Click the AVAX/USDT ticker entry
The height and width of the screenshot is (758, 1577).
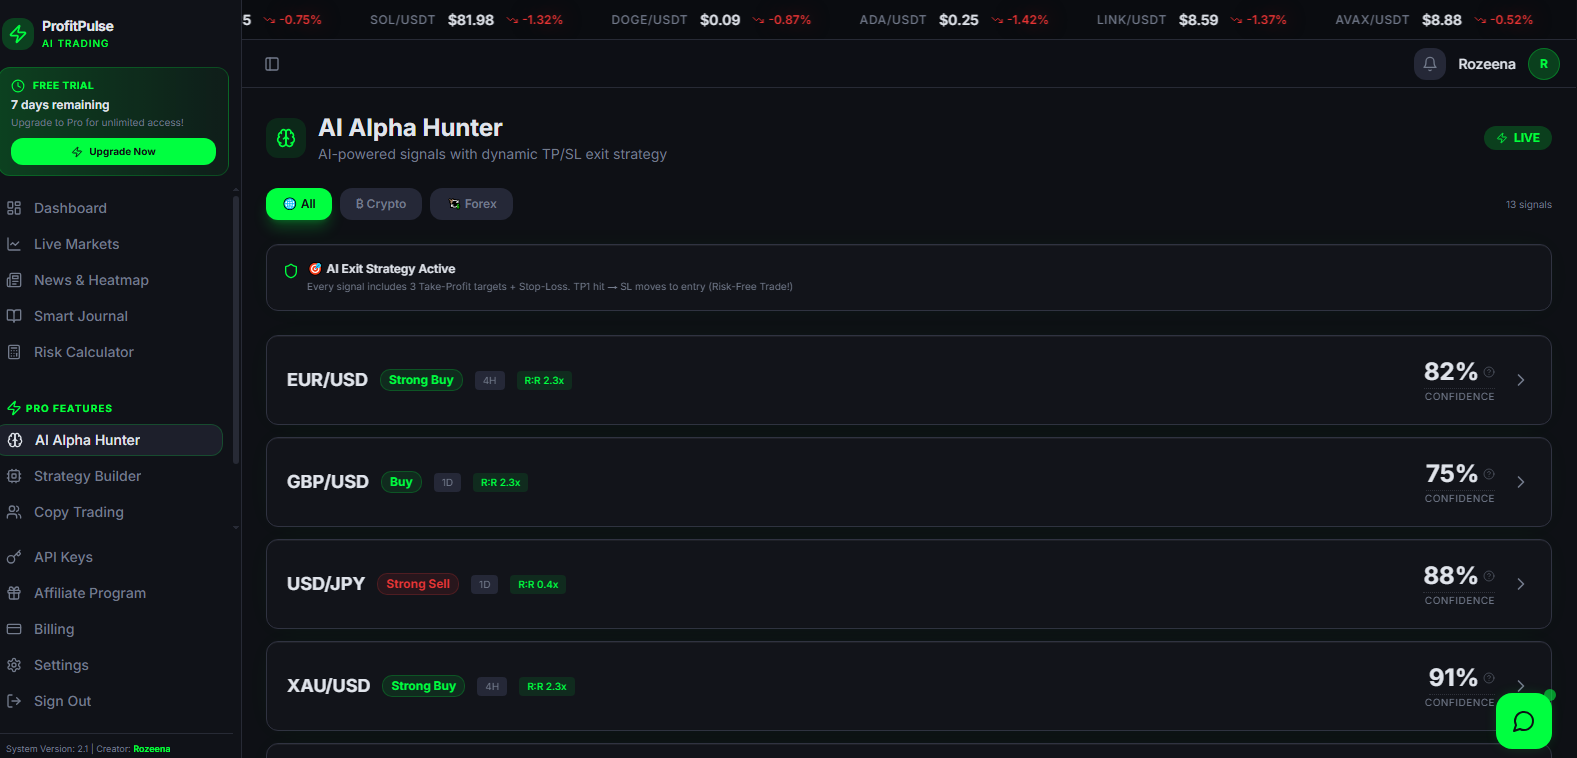[x=1434, y=20]
